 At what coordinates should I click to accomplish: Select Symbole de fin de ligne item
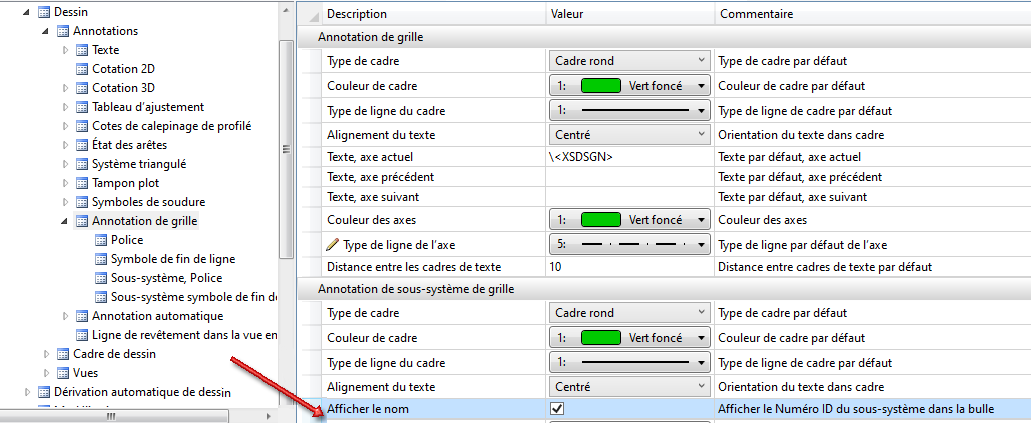(173, 259)
